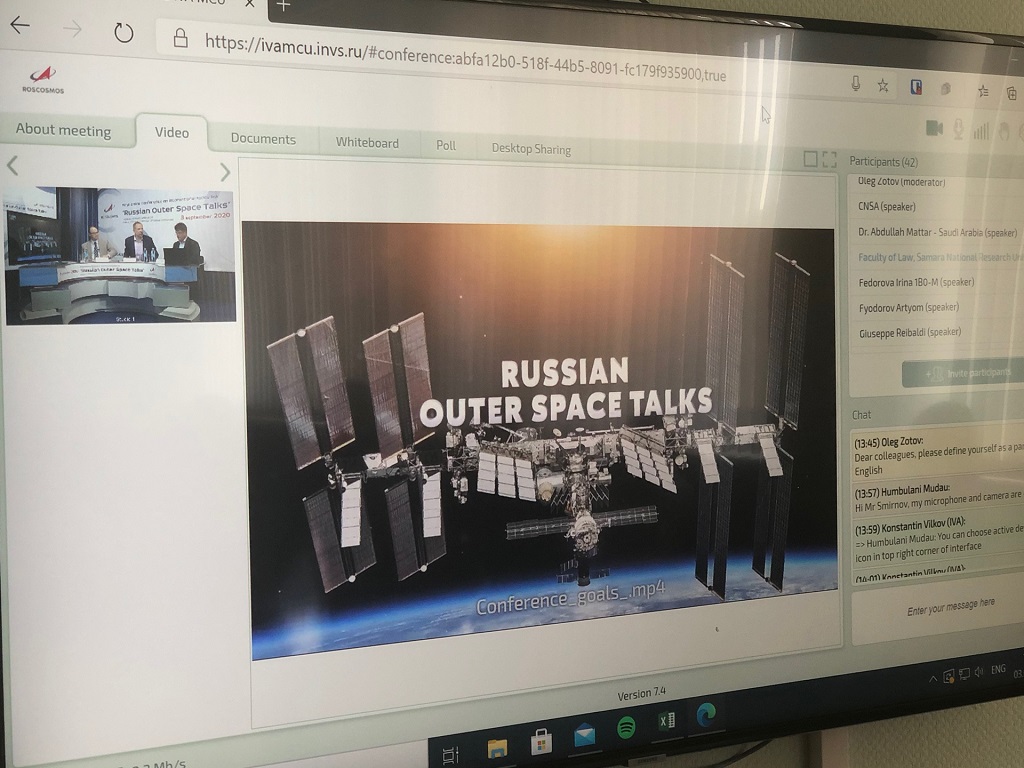This screenshot has height=768, width=1024.
Task: Raise hand using the hand icon
Action: [x=1004, y=132]
